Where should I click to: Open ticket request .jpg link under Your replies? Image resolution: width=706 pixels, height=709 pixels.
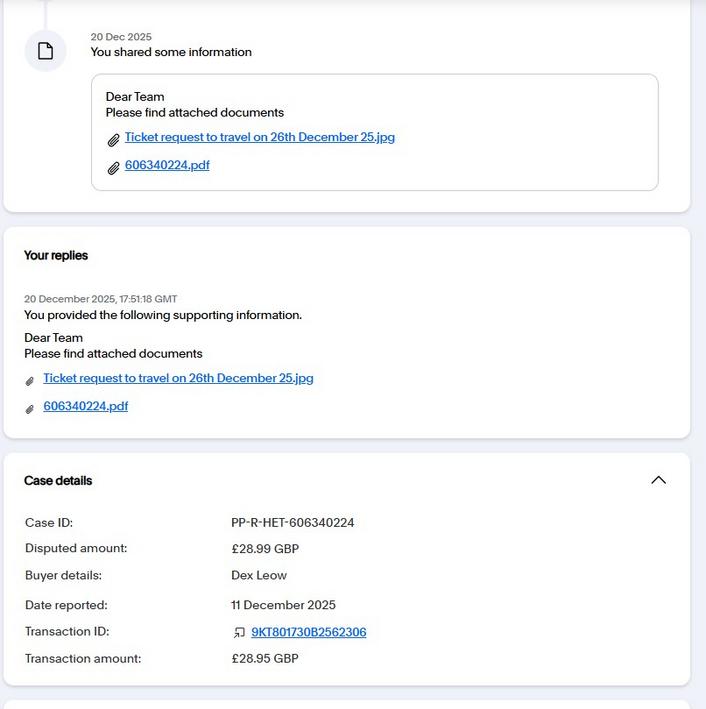pyautogui.click(x=178, y=379)
